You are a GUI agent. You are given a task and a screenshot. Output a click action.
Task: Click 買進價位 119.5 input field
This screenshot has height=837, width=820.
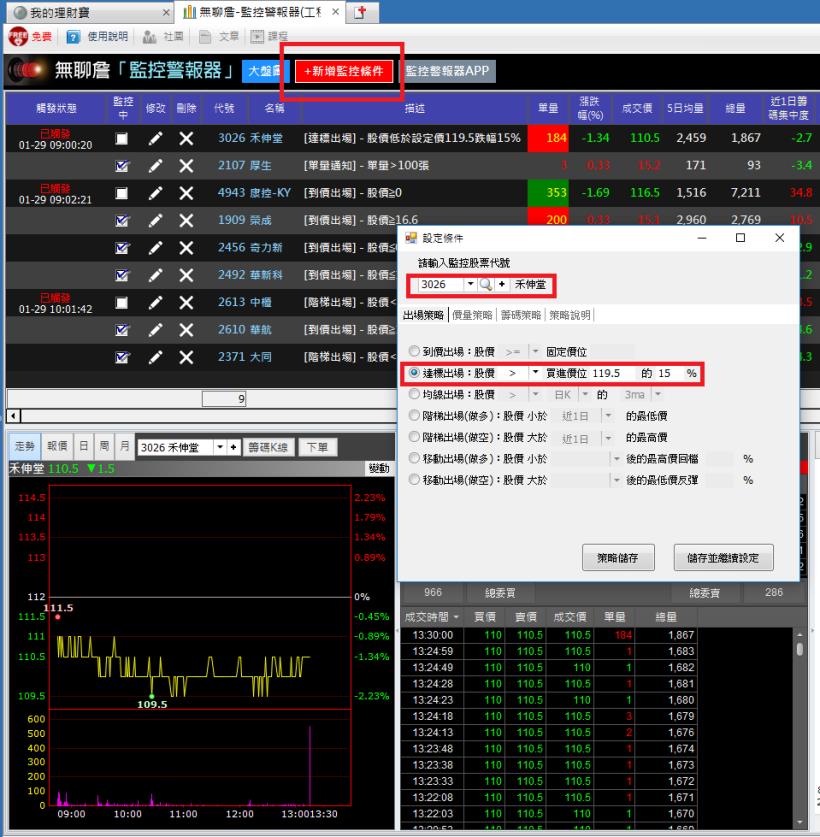(613, 373)
